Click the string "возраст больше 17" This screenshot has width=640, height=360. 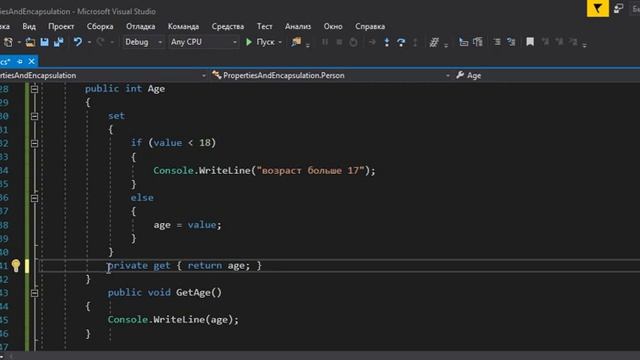(310, 171)
